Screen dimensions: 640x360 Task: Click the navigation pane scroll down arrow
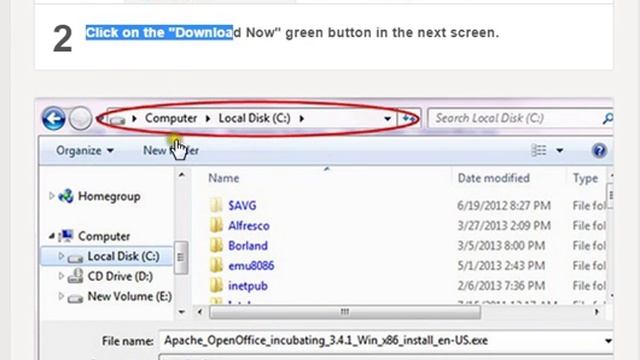[x=182, y=312]
